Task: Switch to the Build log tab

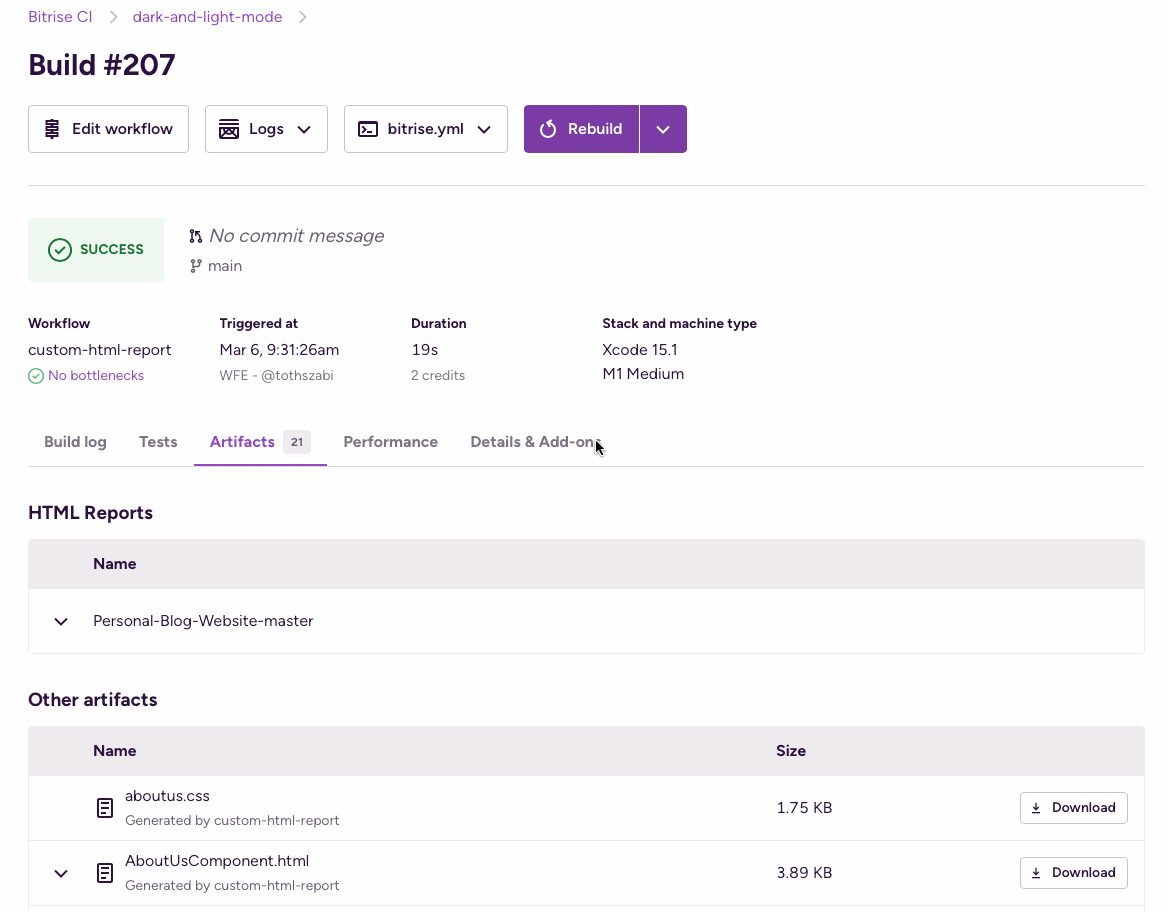Action: click(x=75, y=442)
